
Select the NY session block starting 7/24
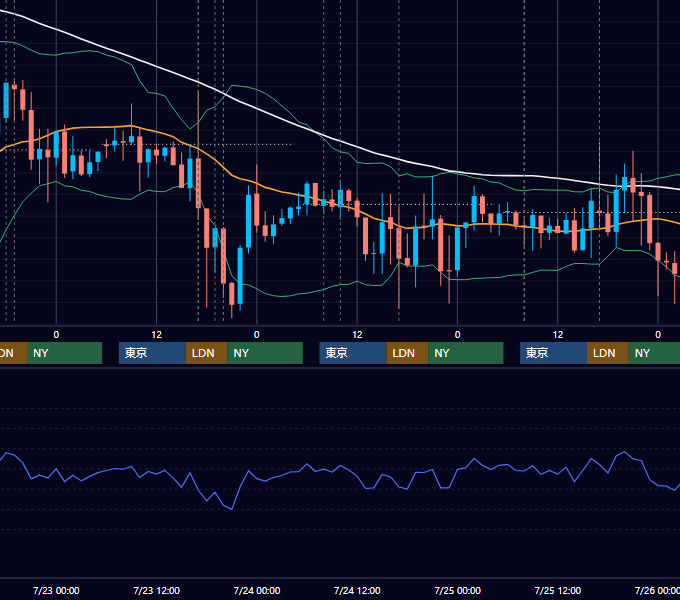tap(466, 353)
